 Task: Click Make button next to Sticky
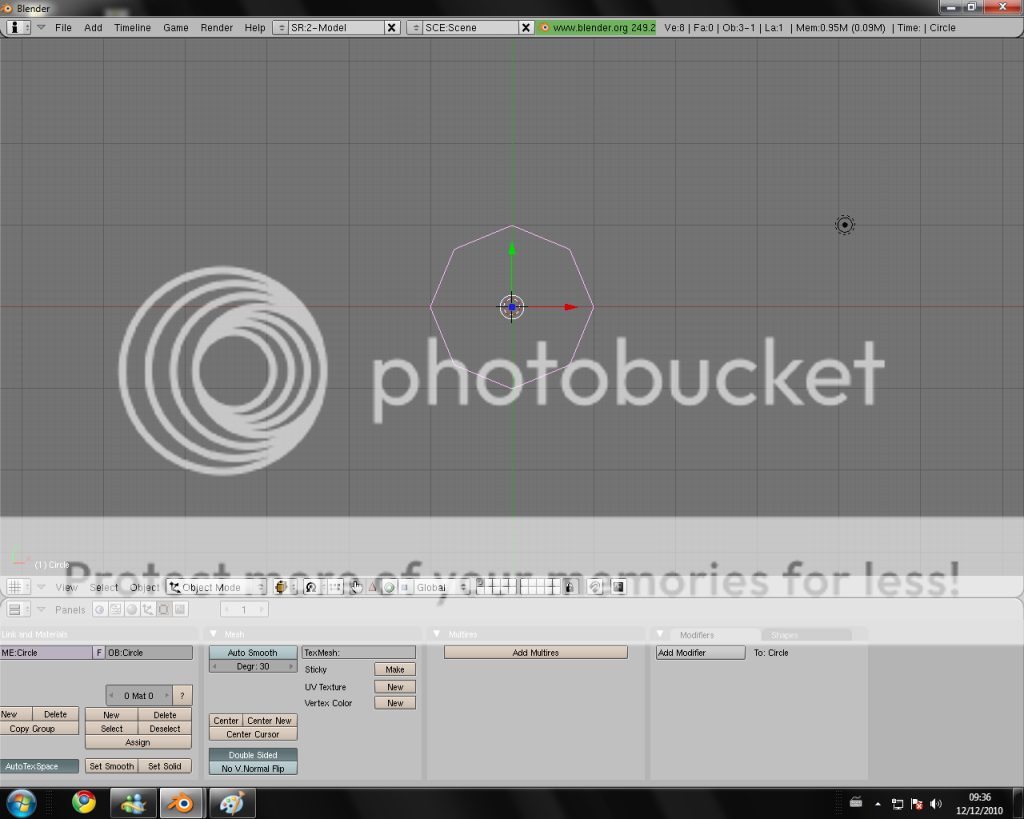[x=395, y=669]
